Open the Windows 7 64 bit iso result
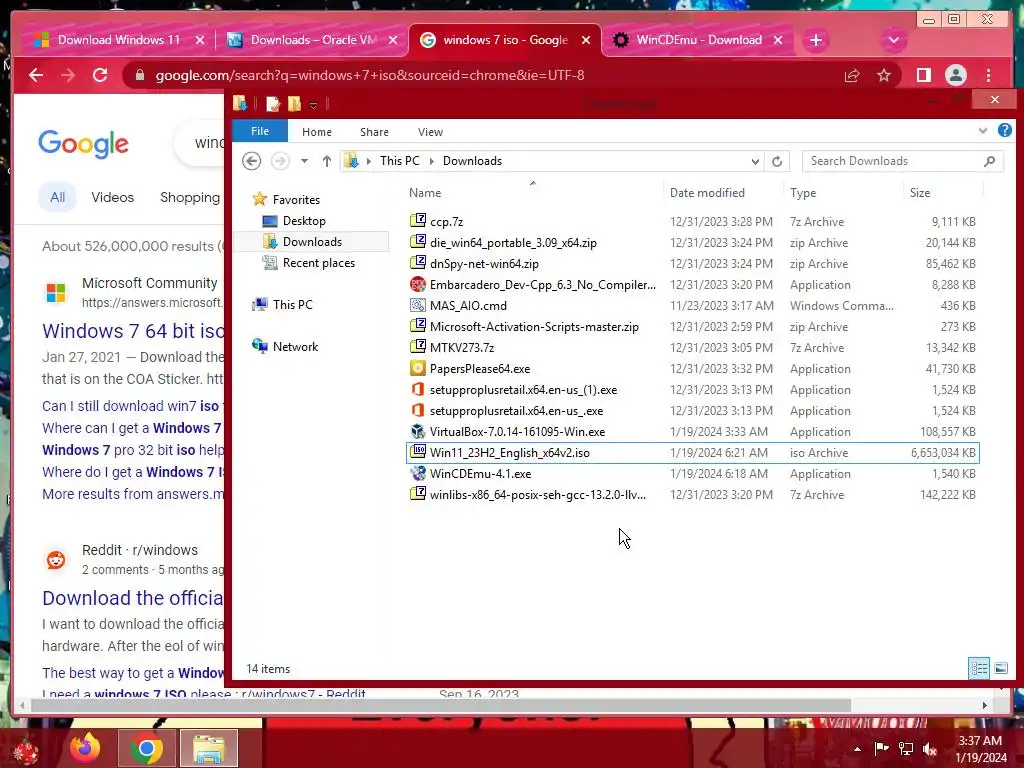Viewport: 1024px width, 768px height. (x=133, y=331)
